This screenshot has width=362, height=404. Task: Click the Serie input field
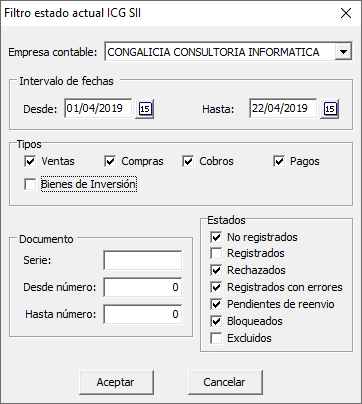click(143, 260)
